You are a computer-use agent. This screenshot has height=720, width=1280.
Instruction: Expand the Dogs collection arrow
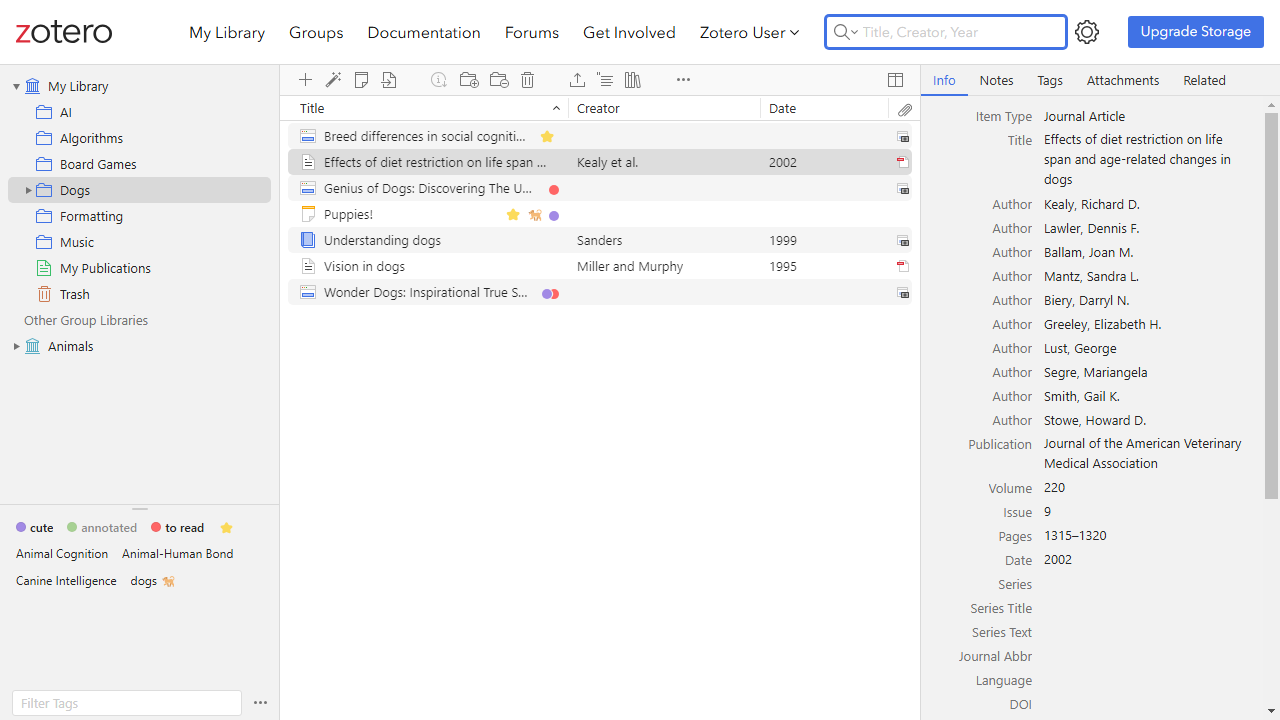28,190
